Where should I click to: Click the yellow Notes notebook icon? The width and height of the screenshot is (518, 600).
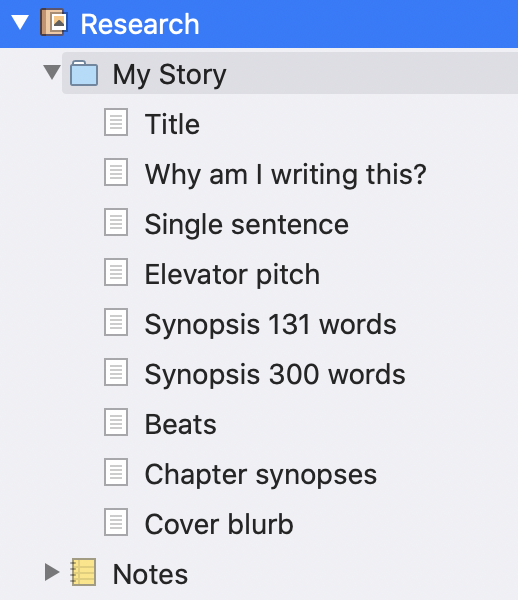[x=83, y=572]
